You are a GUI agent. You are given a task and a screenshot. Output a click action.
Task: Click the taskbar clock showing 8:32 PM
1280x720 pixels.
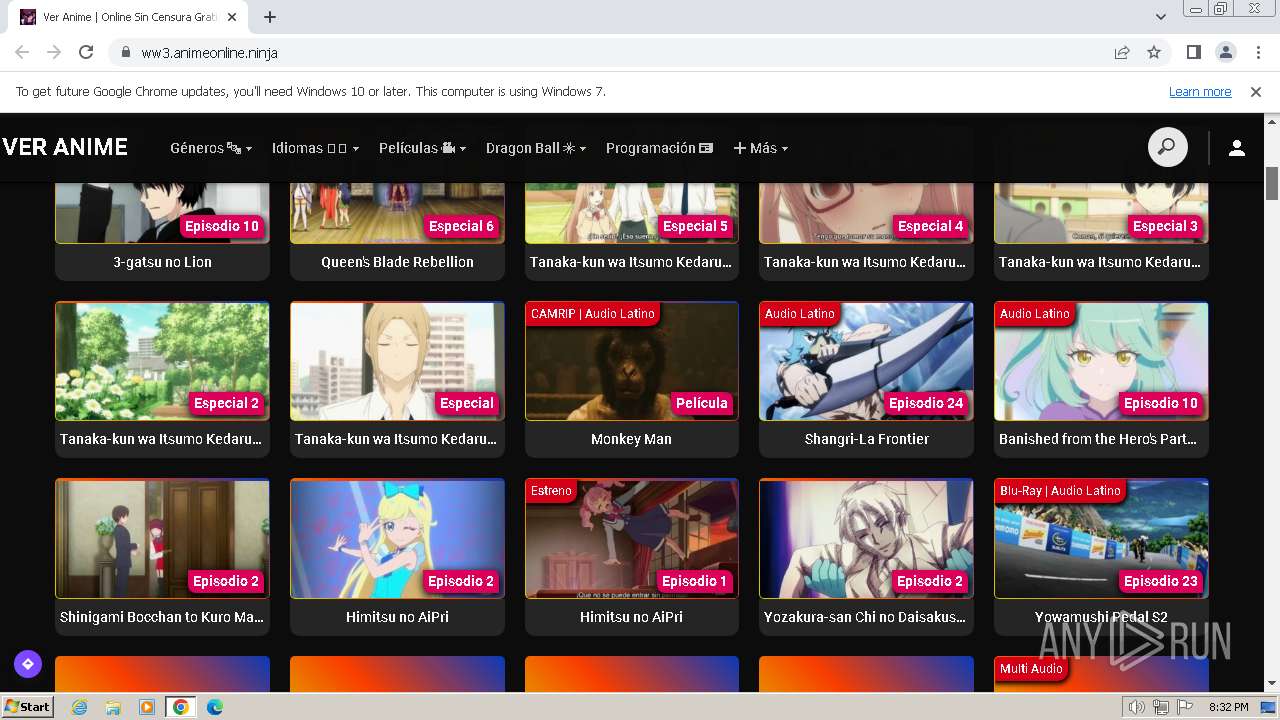click(1228, 707)
